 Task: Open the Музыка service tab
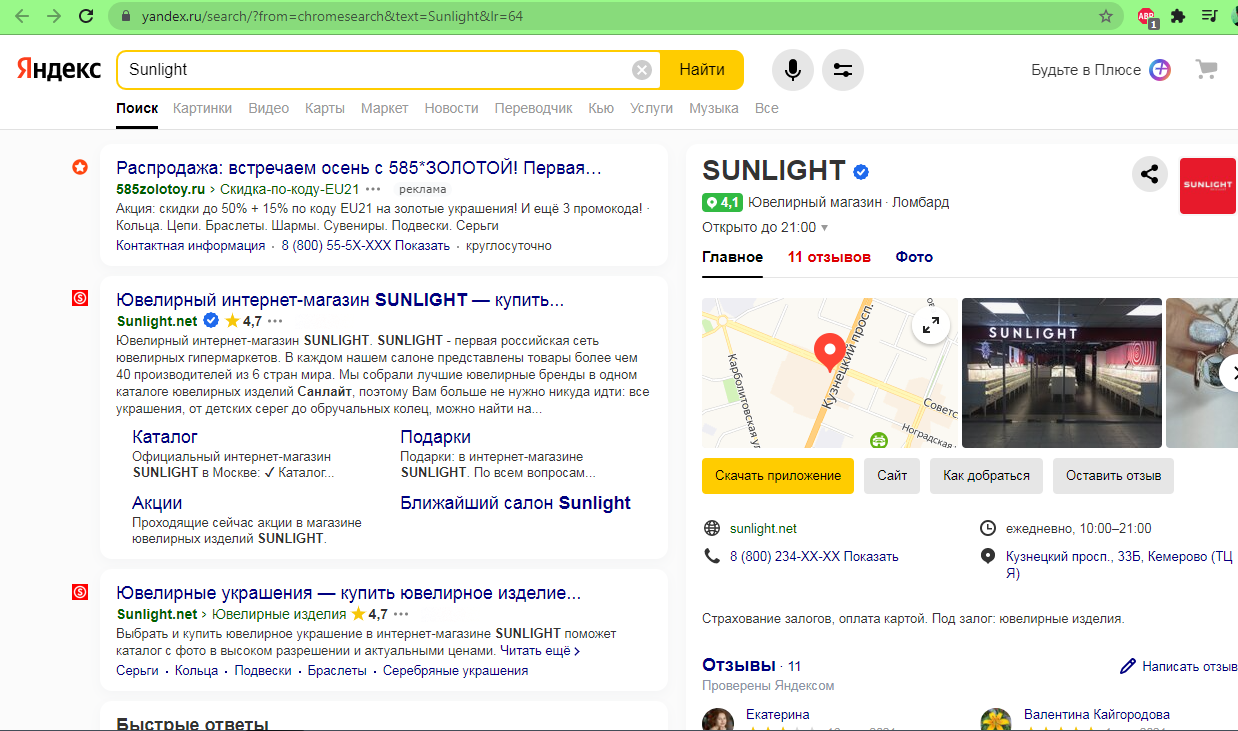(x=714, y=108)
